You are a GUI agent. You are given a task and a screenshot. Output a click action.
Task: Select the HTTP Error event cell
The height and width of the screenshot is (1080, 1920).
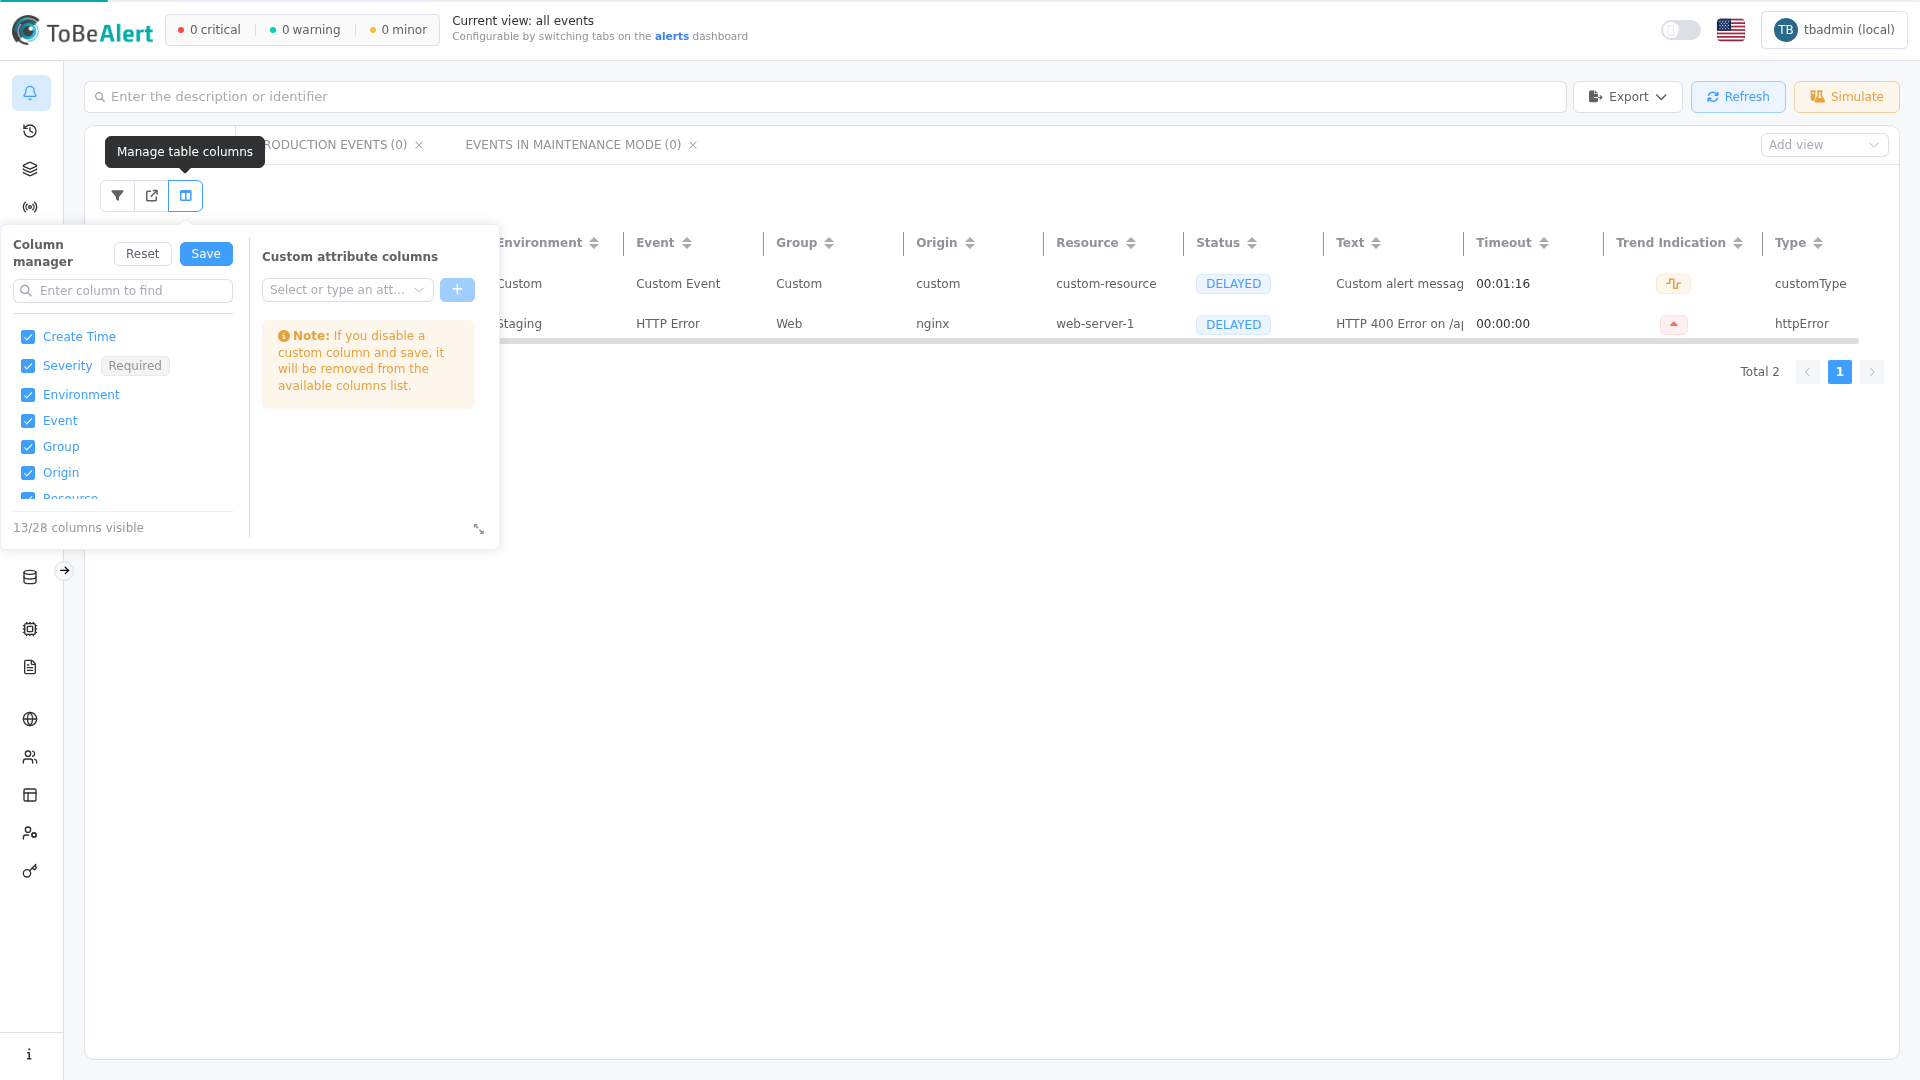tap(668, 324)
